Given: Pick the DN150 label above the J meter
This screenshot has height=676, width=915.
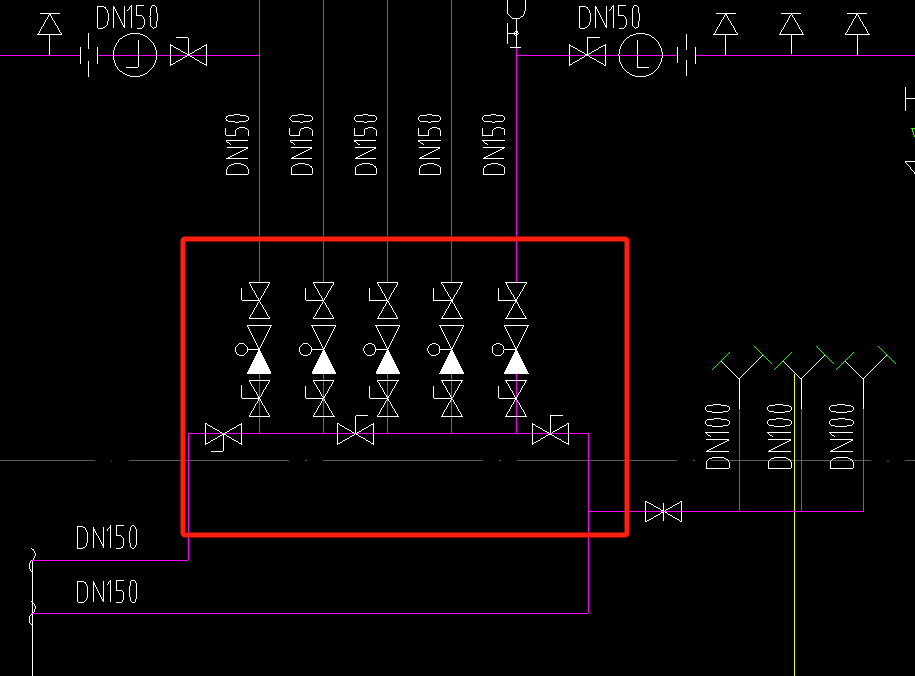Looking at the screenshot, I should pyautogui.click(x=127, y=18).
